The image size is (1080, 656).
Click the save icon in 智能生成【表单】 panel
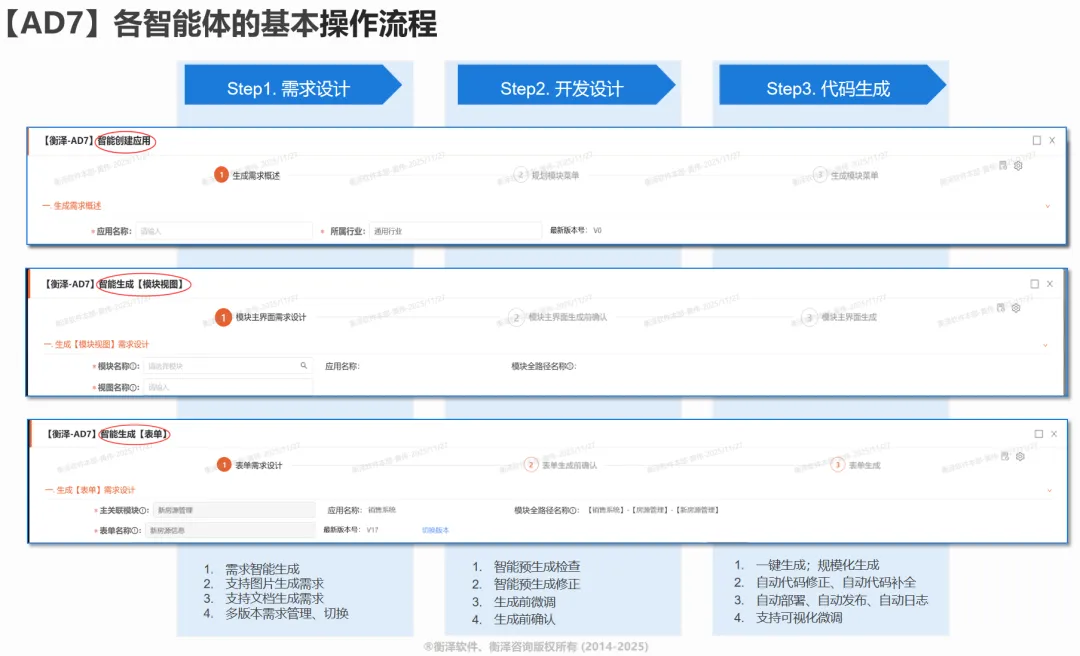pos(1004,456)
